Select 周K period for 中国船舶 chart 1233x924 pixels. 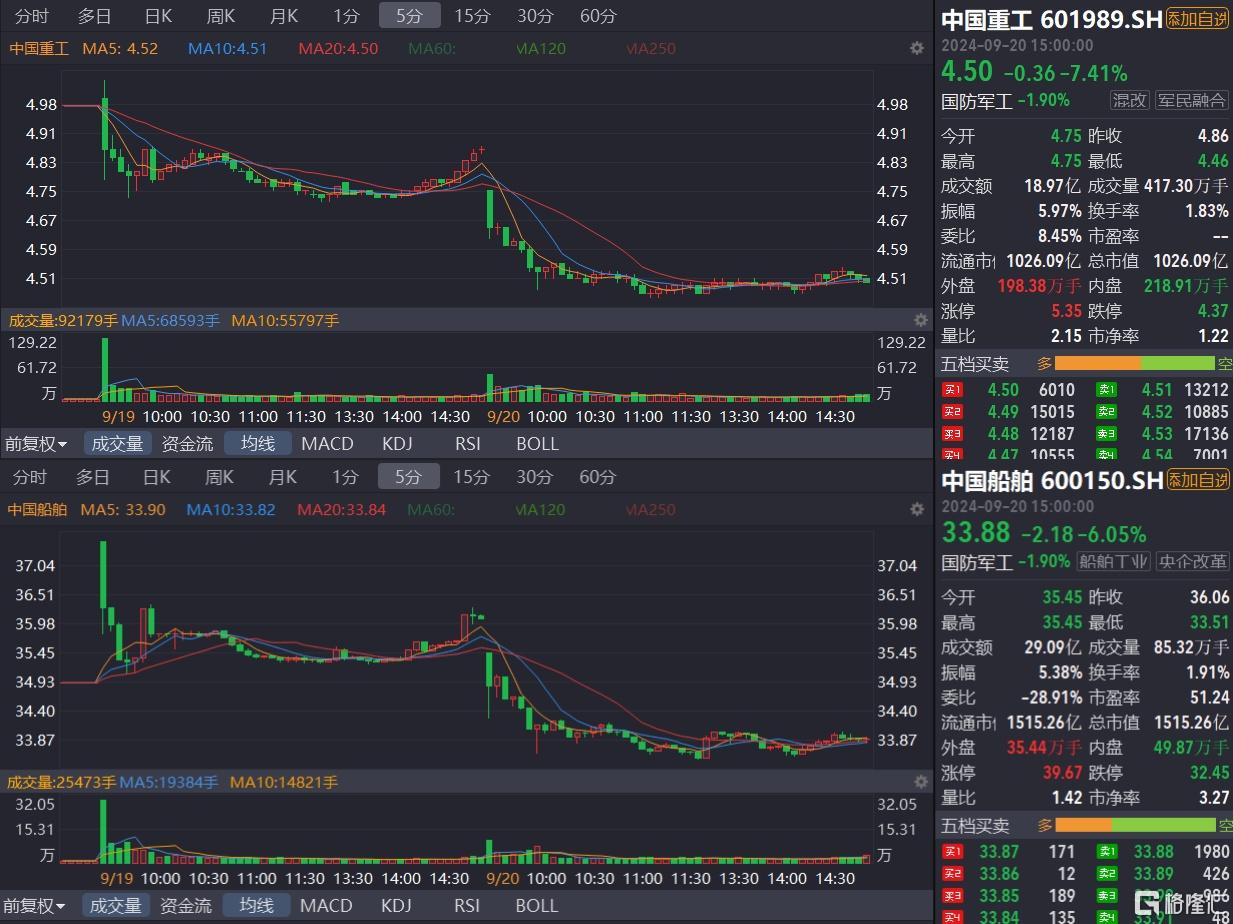[x=220, y=477]
